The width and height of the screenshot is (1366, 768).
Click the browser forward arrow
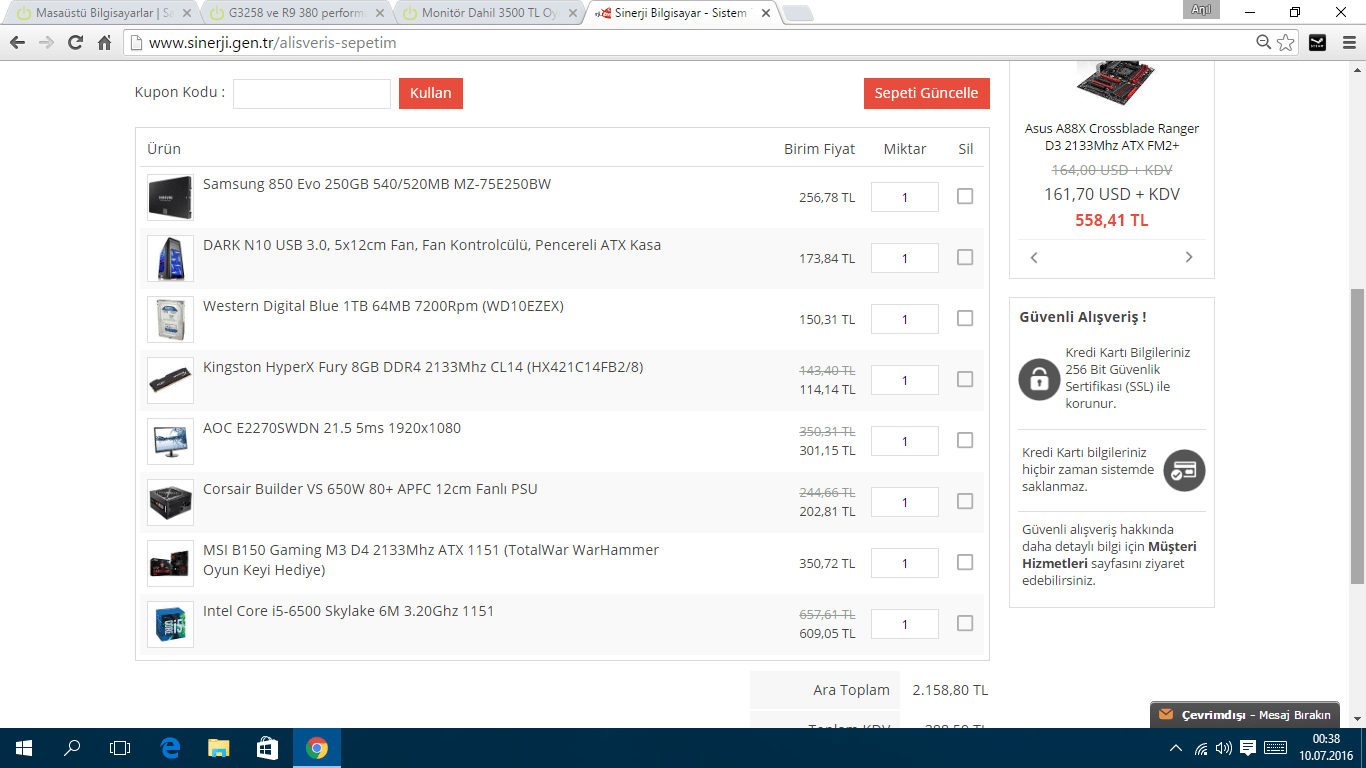tap(46, 43)
